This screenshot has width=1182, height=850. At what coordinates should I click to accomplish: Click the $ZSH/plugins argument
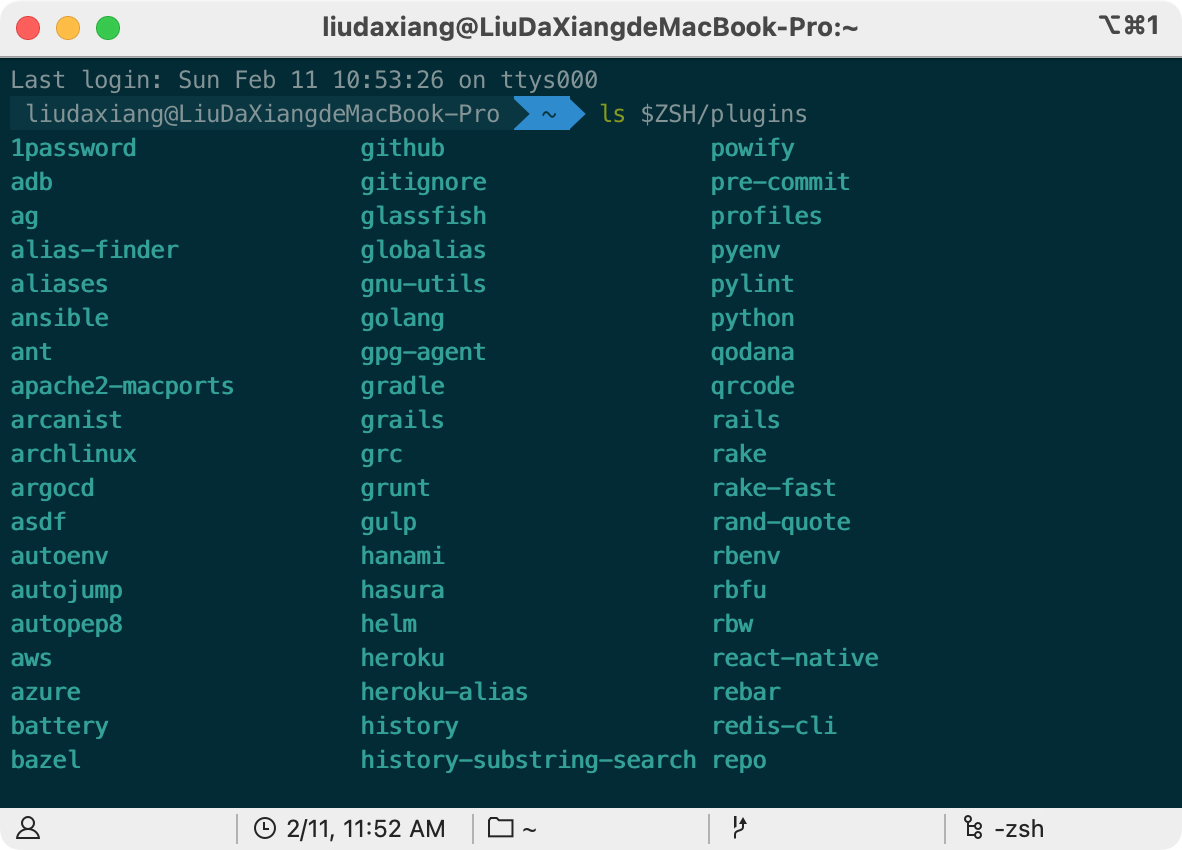coord(724,115)
